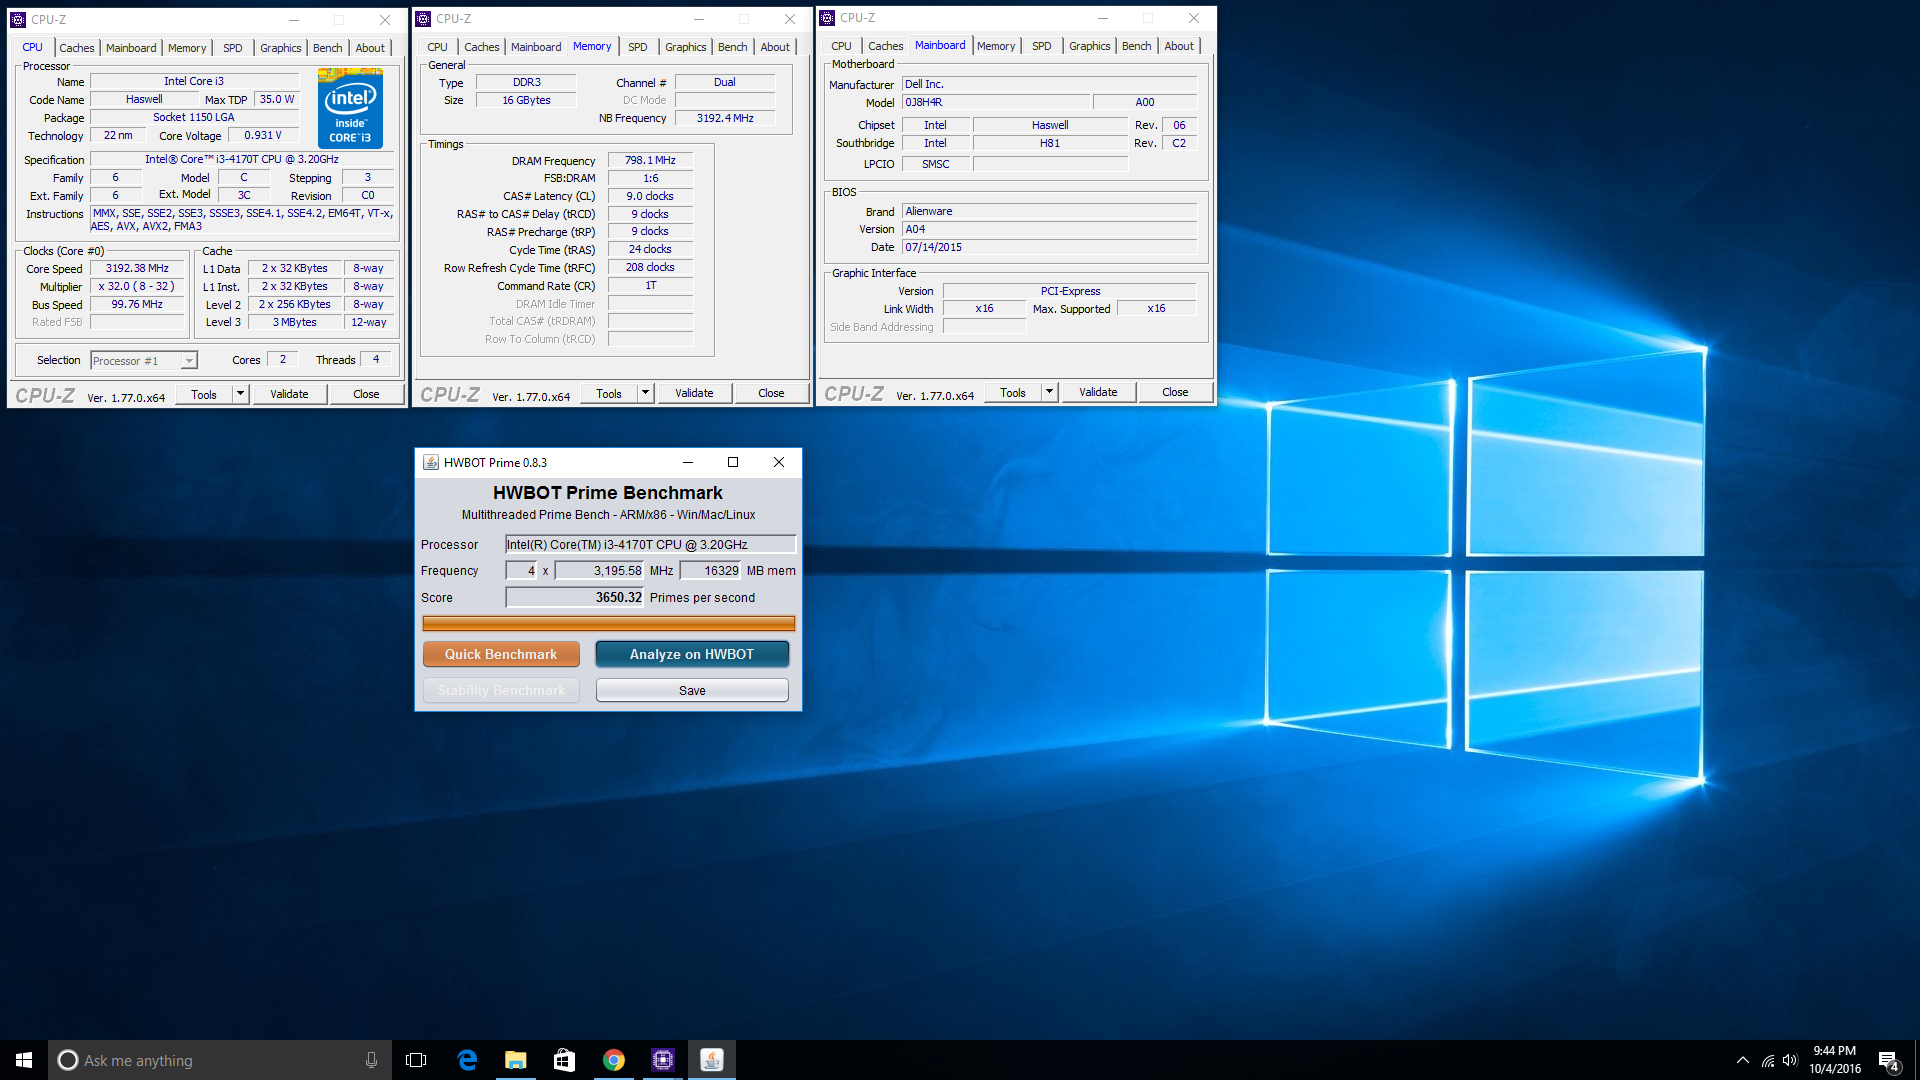Image resolution: width=1920 pixels, height=1080 pixels.
Task: Open the Windows Store taskbar icon
Action: [564, 1060]
